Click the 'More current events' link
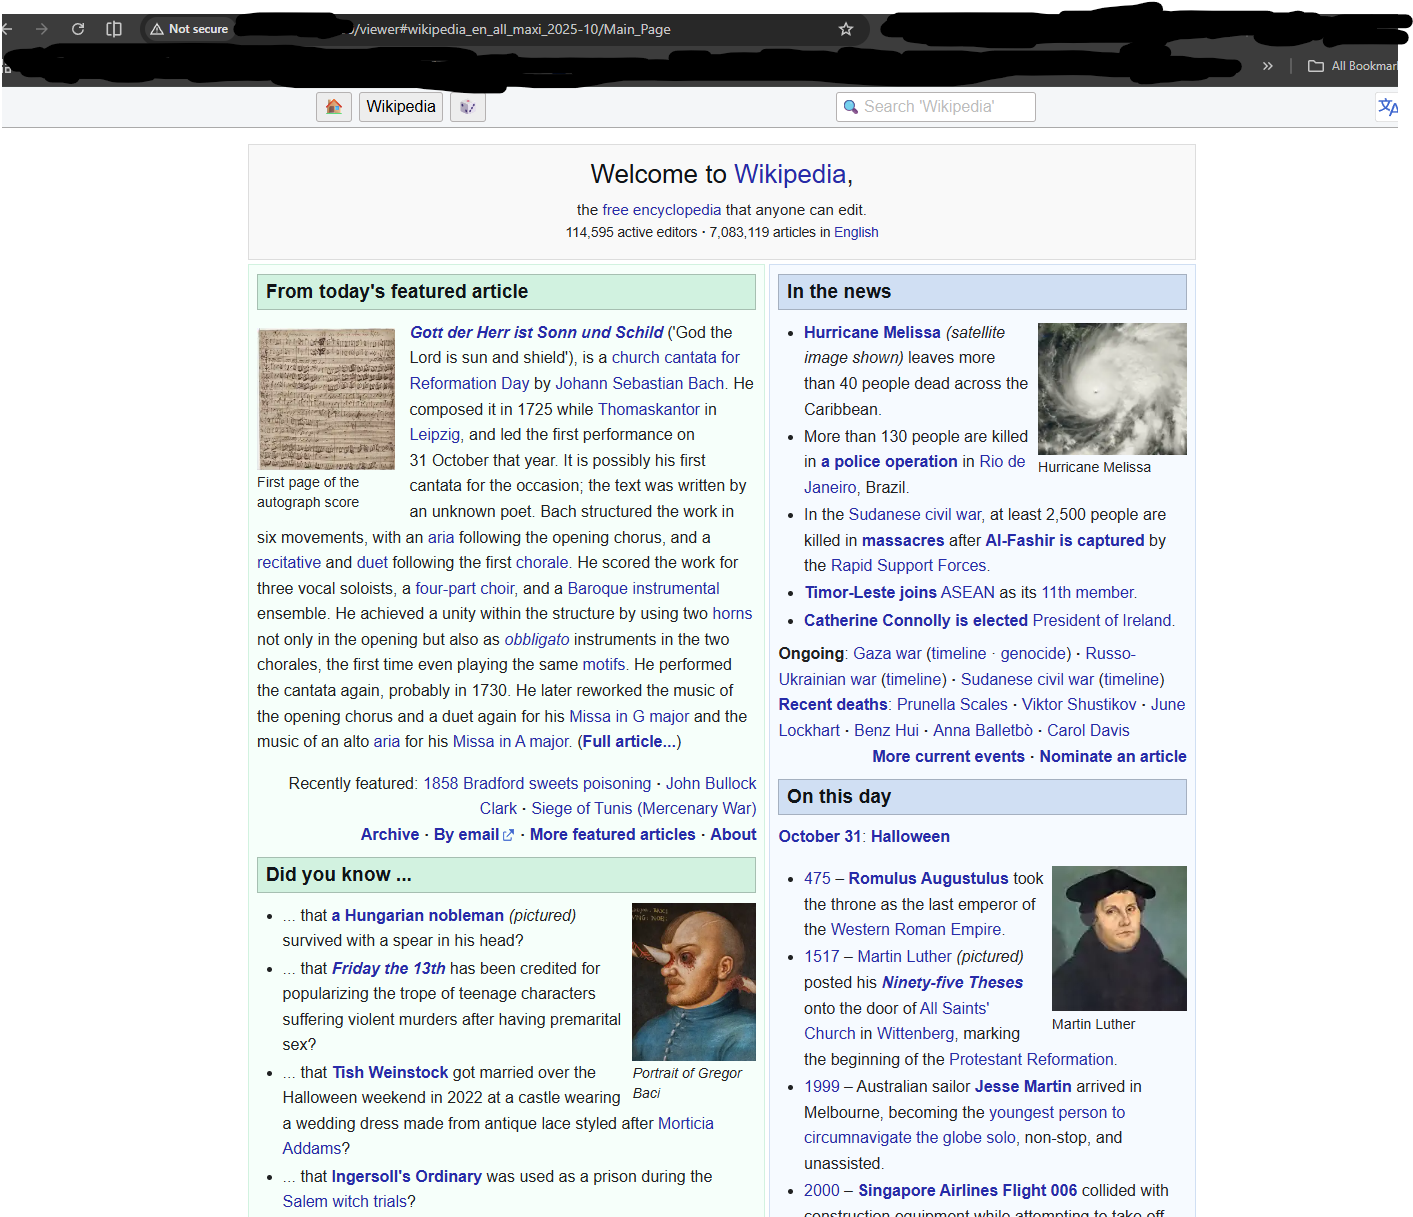The height and width of the screenshot is (1217, 1413). point(948,756)
